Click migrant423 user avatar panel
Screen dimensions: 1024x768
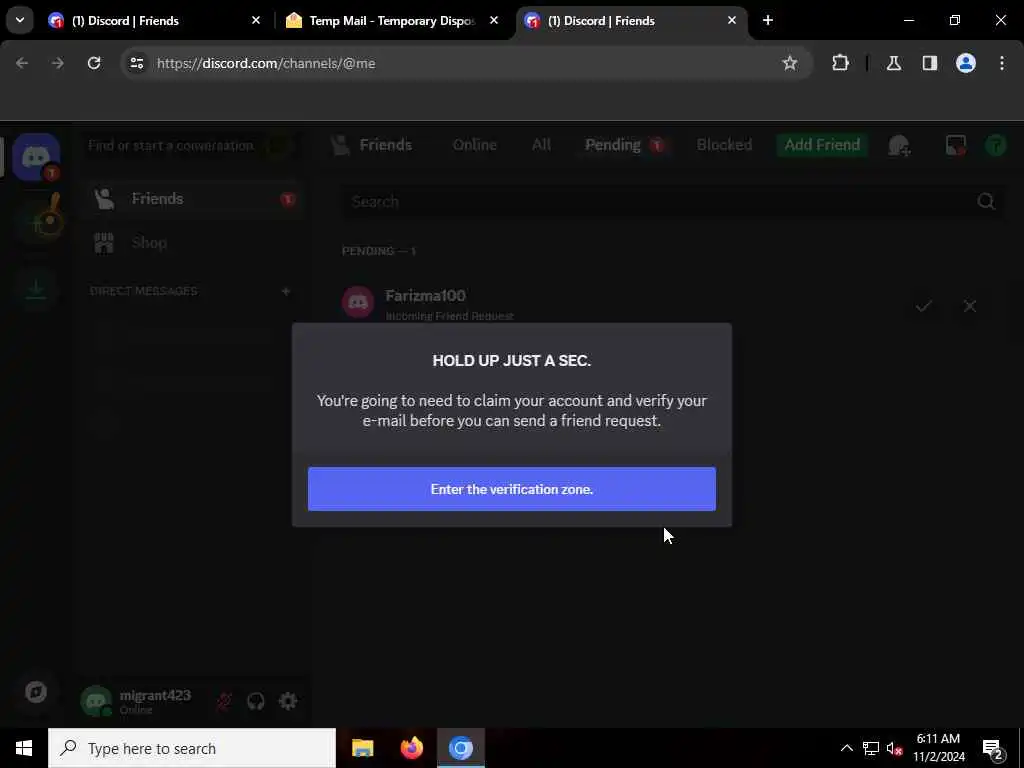(x=137, y=701)
